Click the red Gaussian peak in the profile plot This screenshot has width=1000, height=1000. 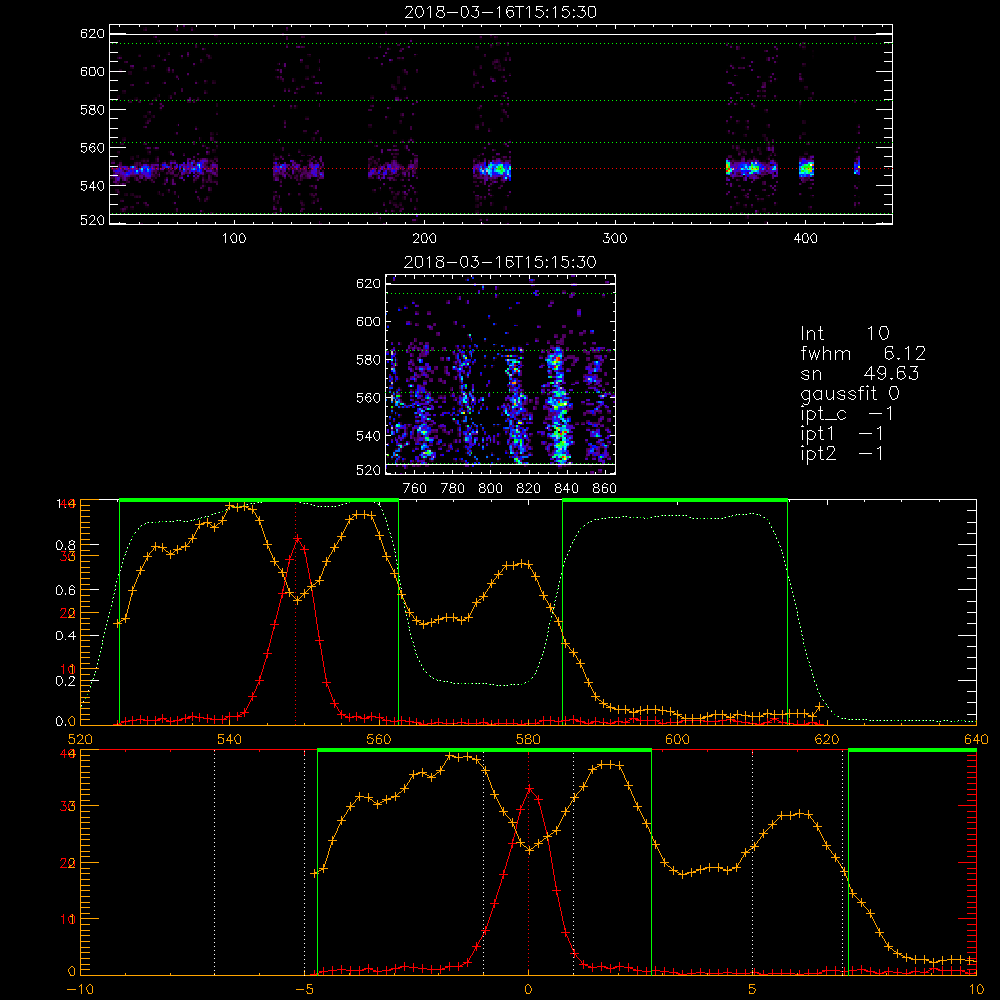click(297, 540)
